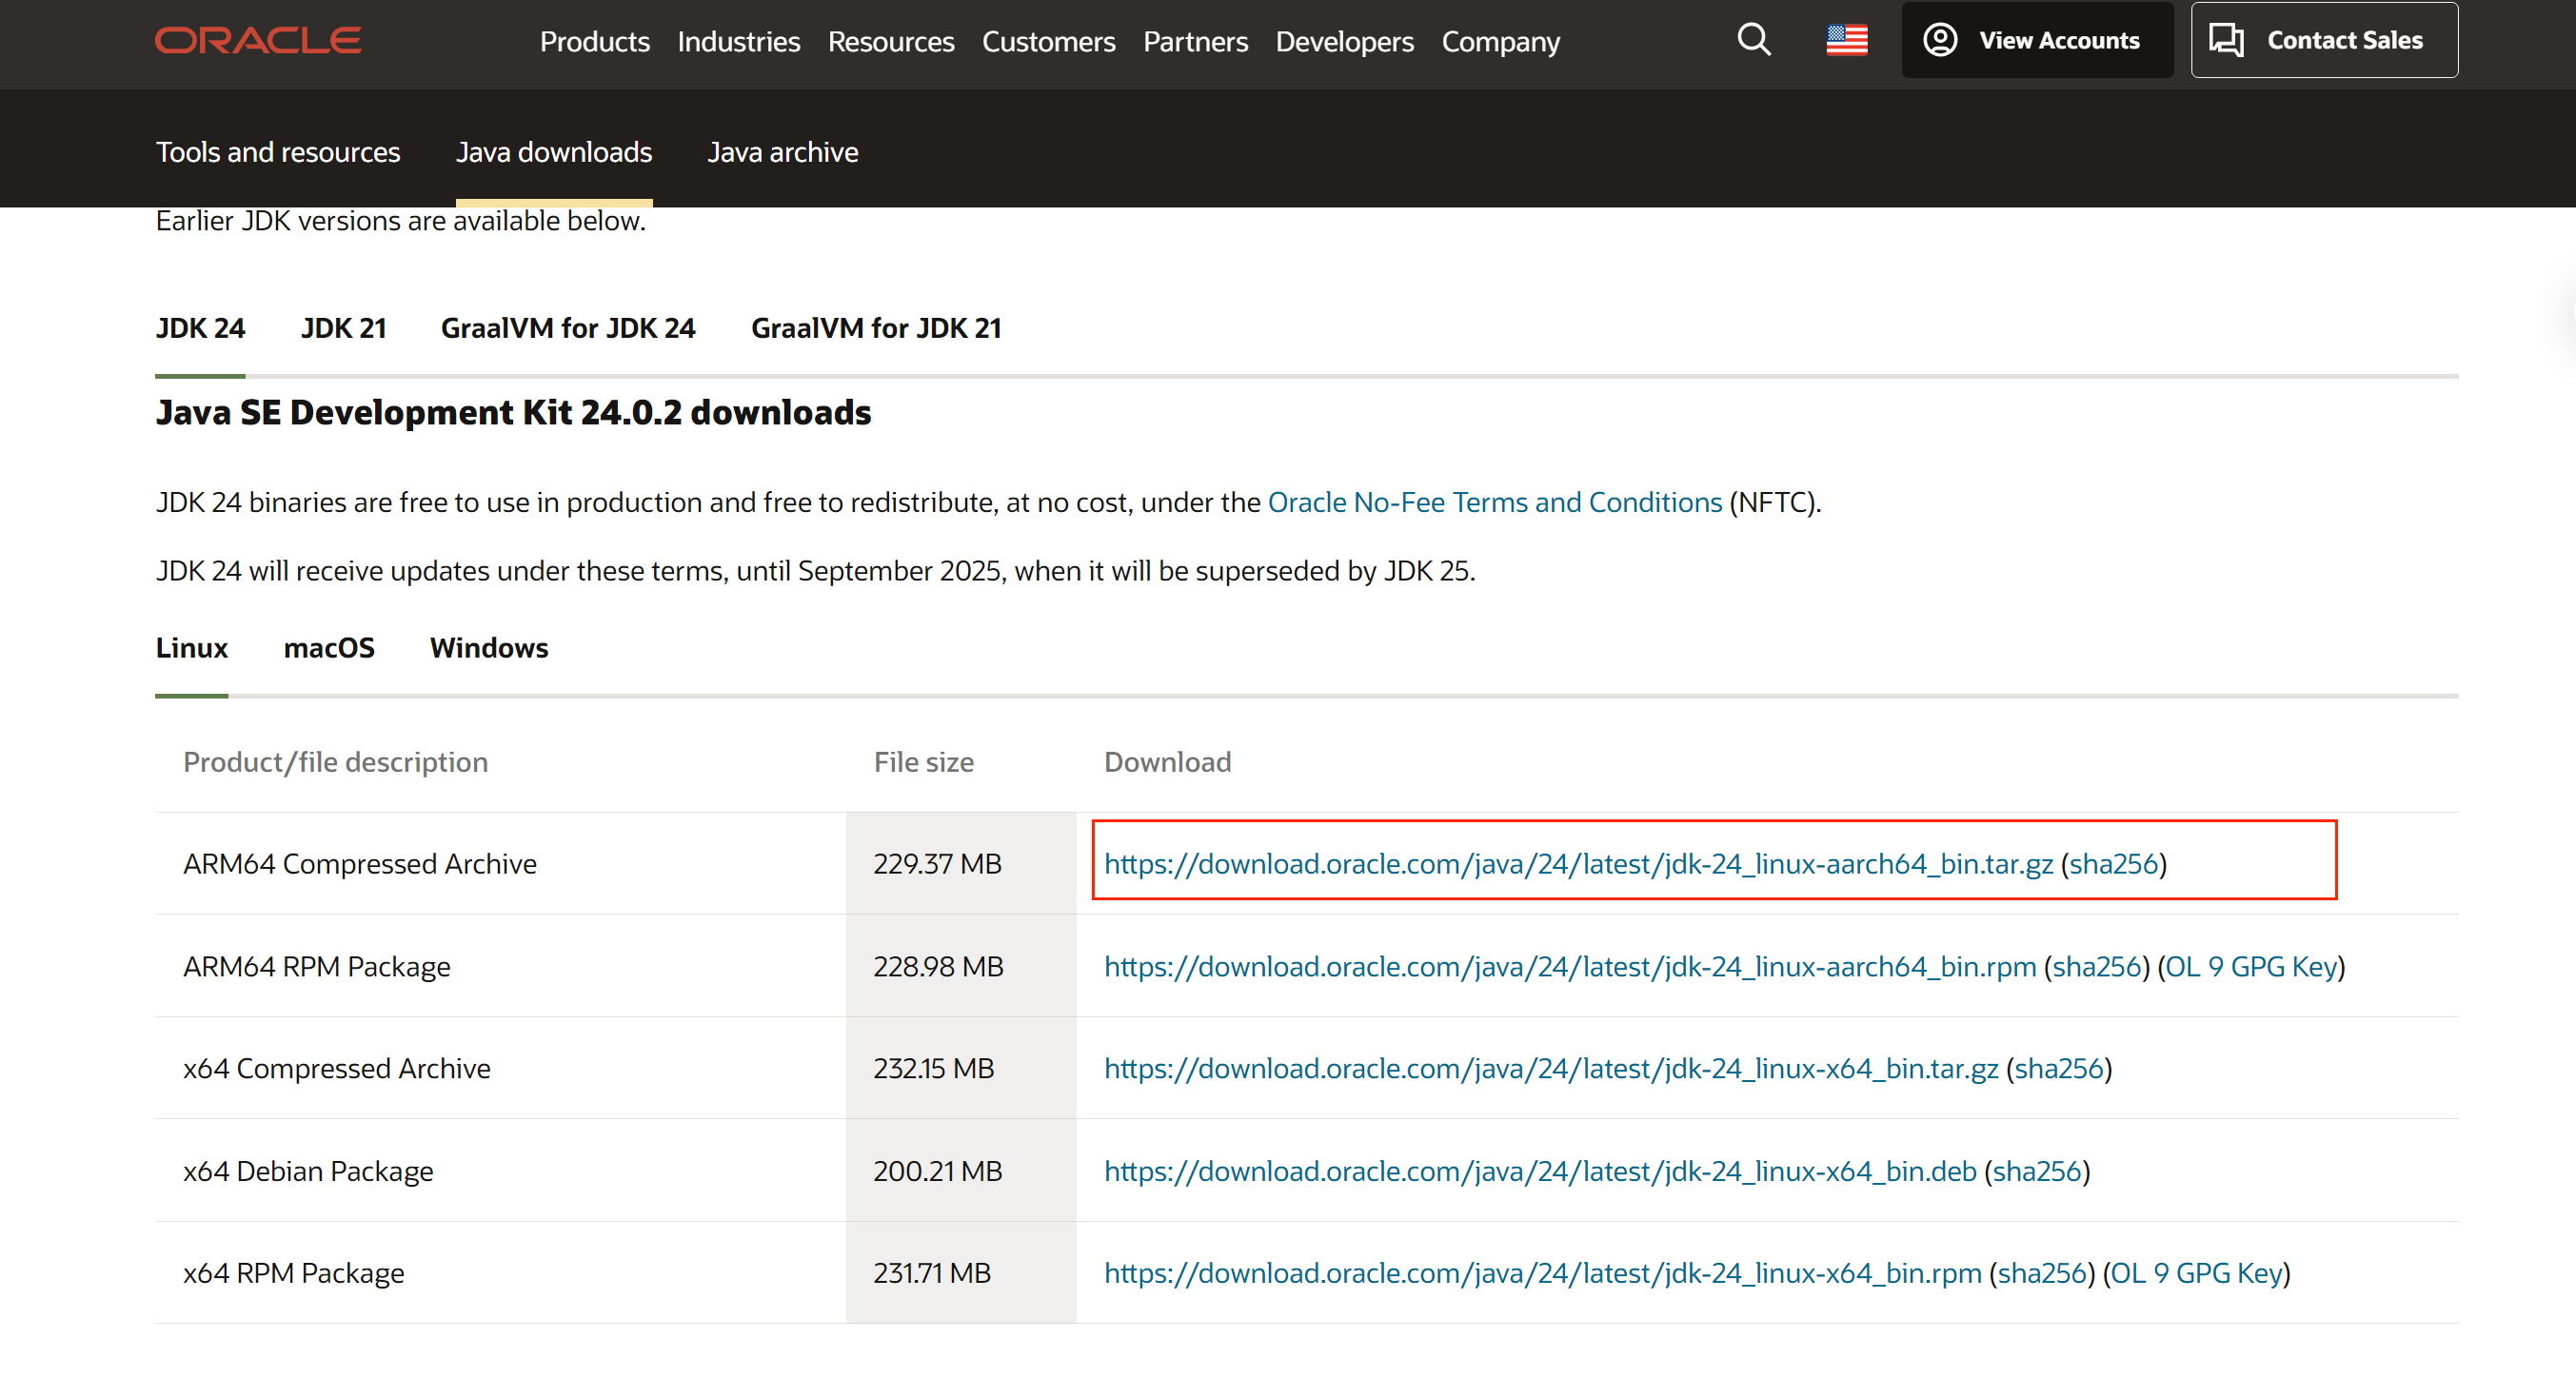Open sha256 for ARM64 Compressed Archive
Viewport: 2576px width, 1378px height.
(2113, 864)
